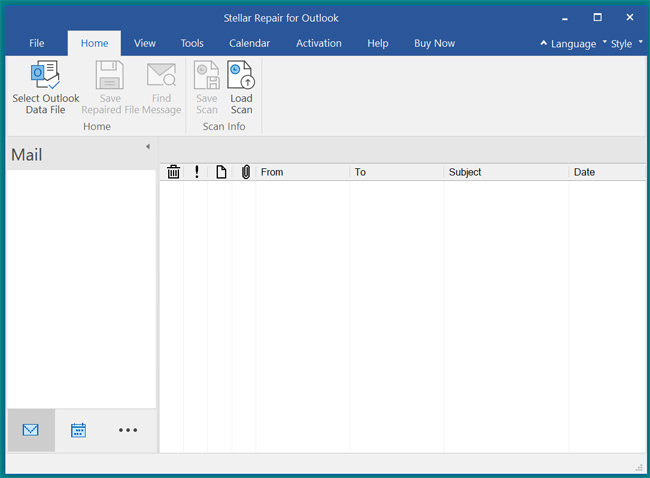Screen dimensions: 650x478
Task: Open the three-dots more options
Action: (128, 430)
